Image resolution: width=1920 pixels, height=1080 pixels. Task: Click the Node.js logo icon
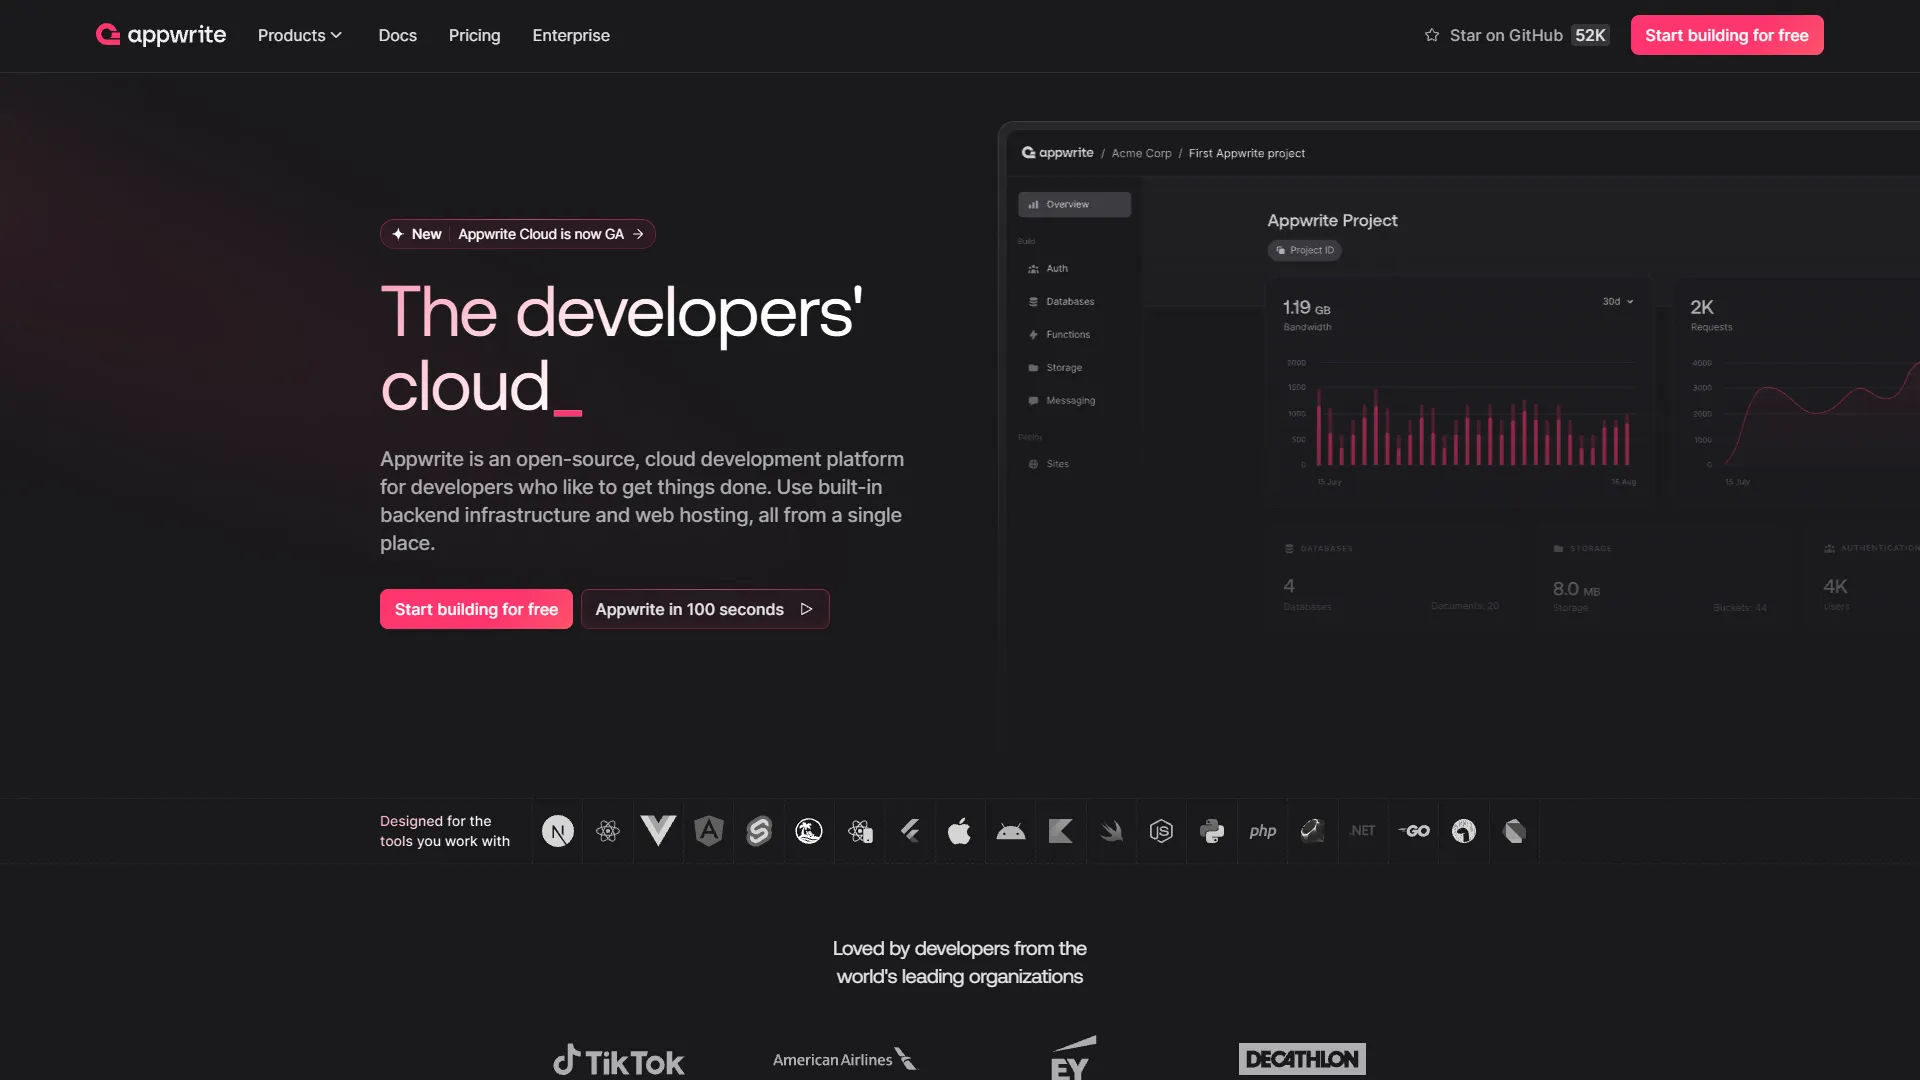(x=1161, y=831)
